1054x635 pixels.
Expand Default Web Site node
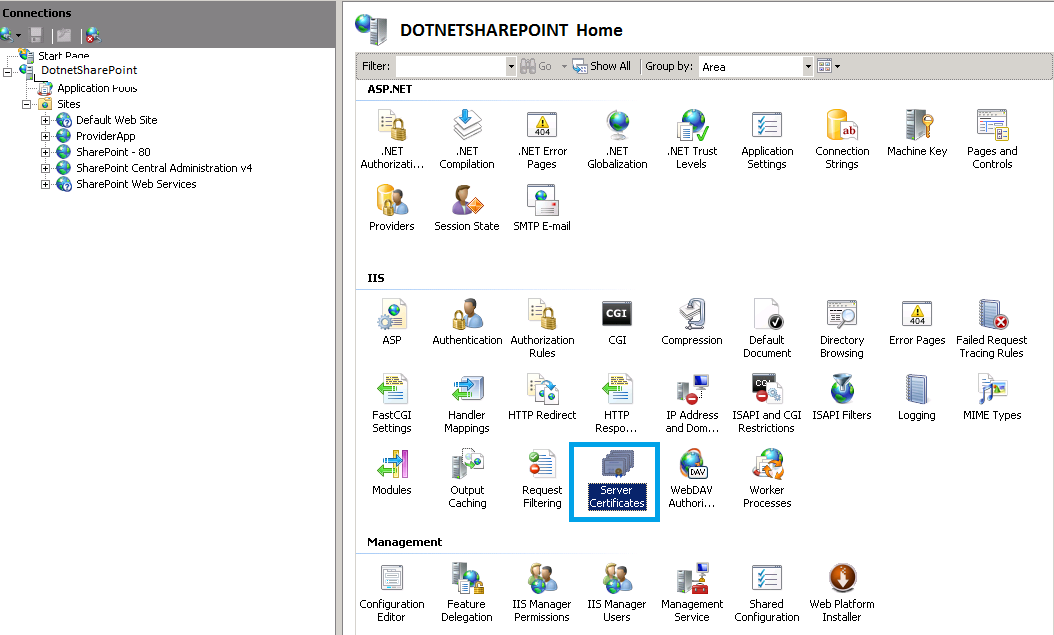click(46, 120)
